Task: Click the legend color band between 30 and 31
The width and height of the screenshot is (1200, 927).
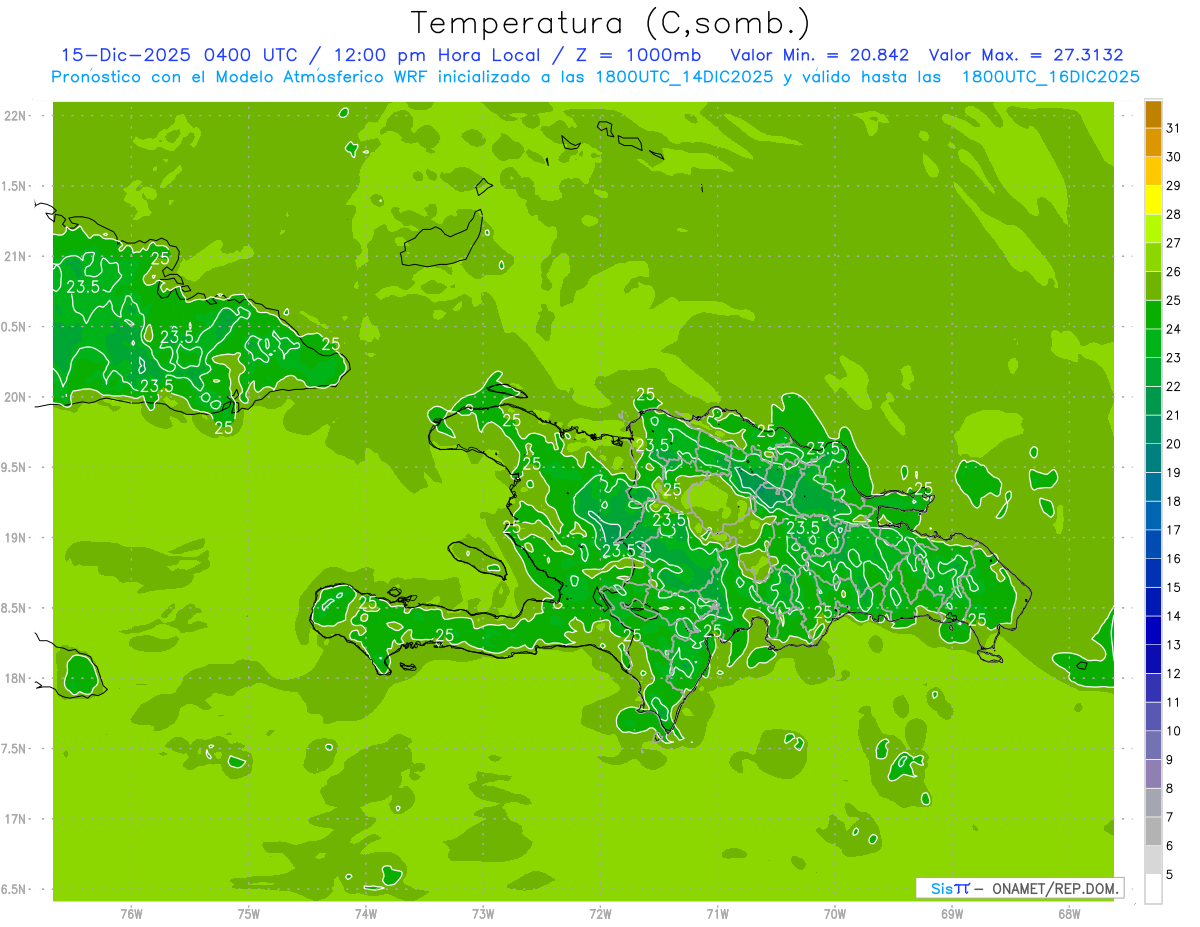Action: [x=1153, y=142]
